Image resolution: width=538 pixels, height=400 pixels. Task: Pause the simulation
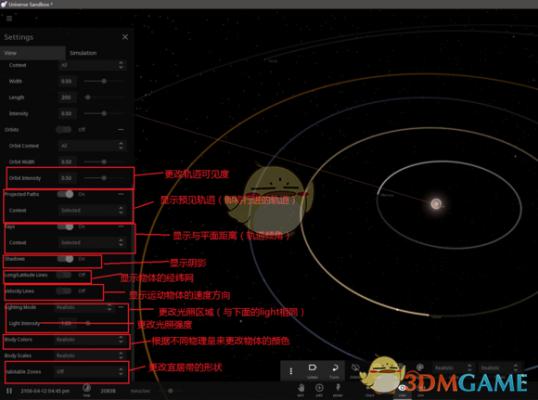coord(9,391)
